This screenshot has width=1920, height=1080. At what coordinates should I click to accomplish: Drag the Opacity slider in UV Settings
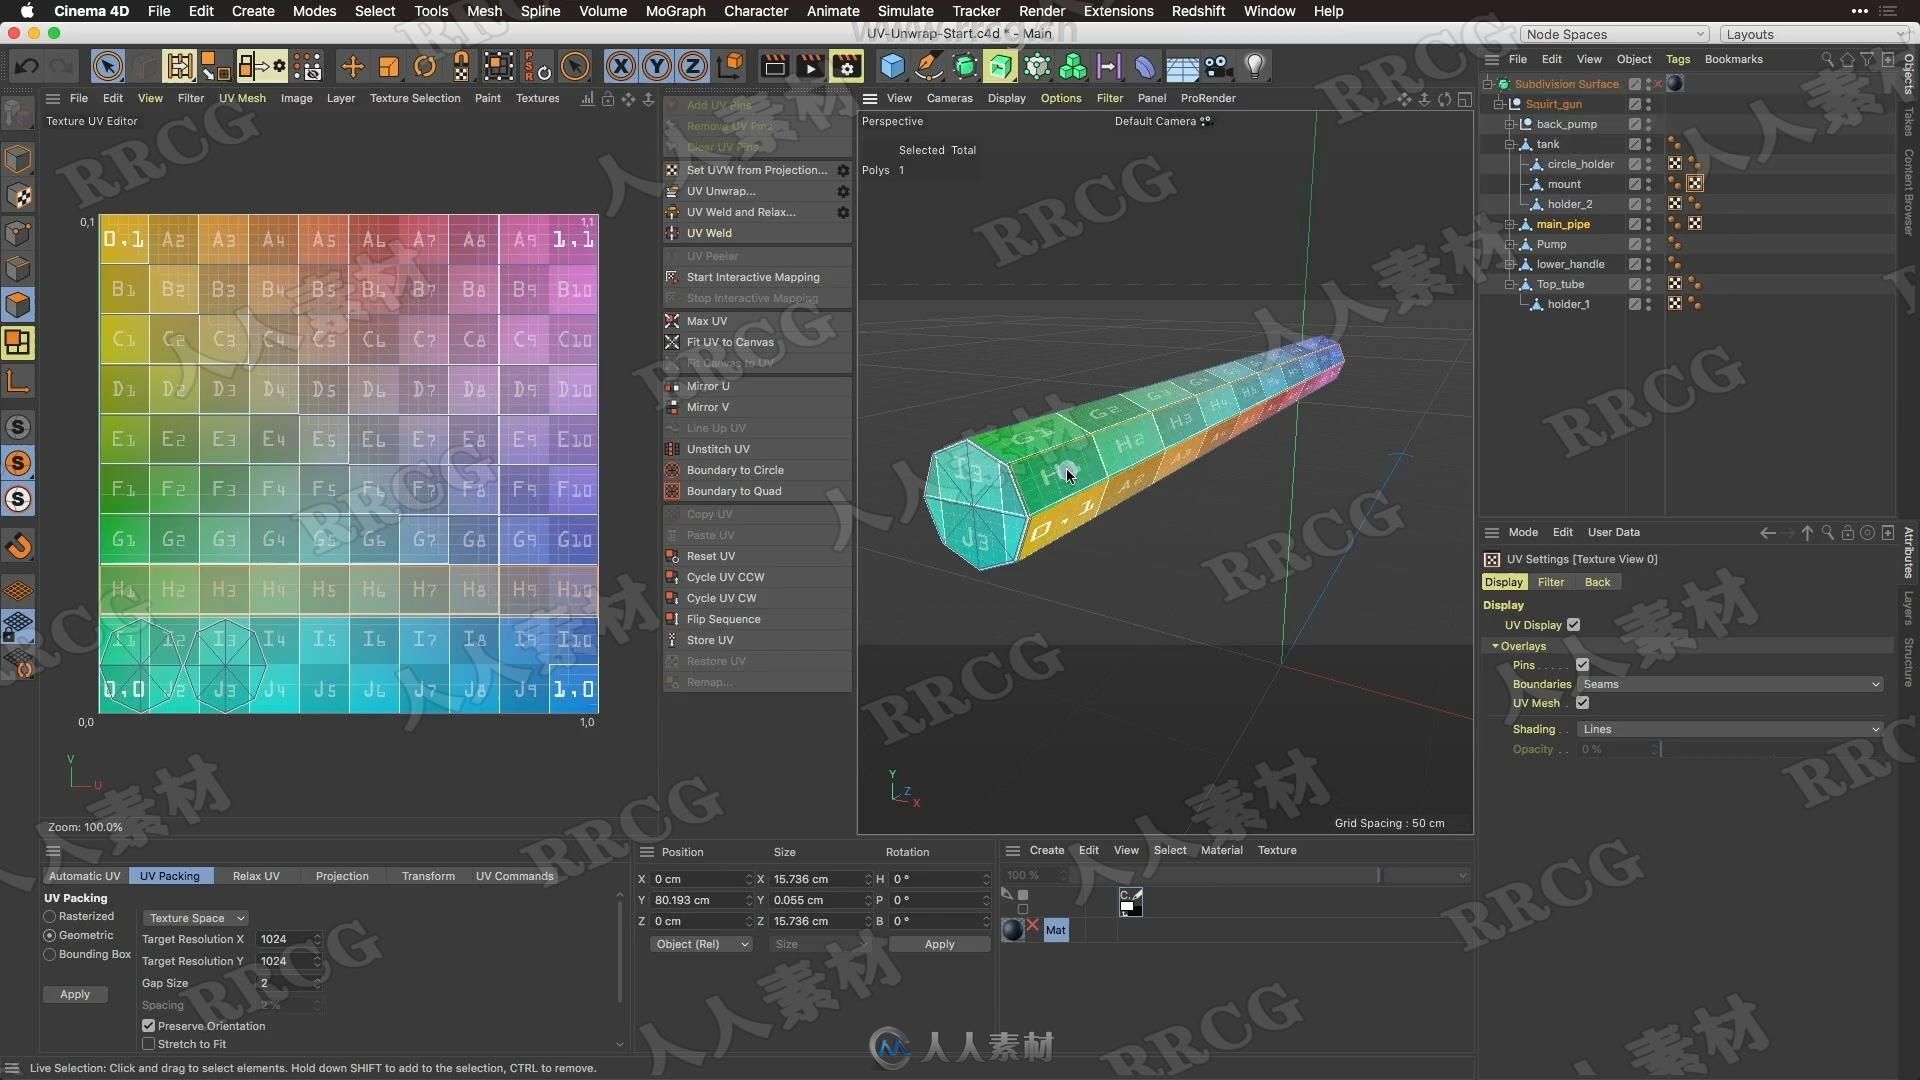[x=1662, y=749]
